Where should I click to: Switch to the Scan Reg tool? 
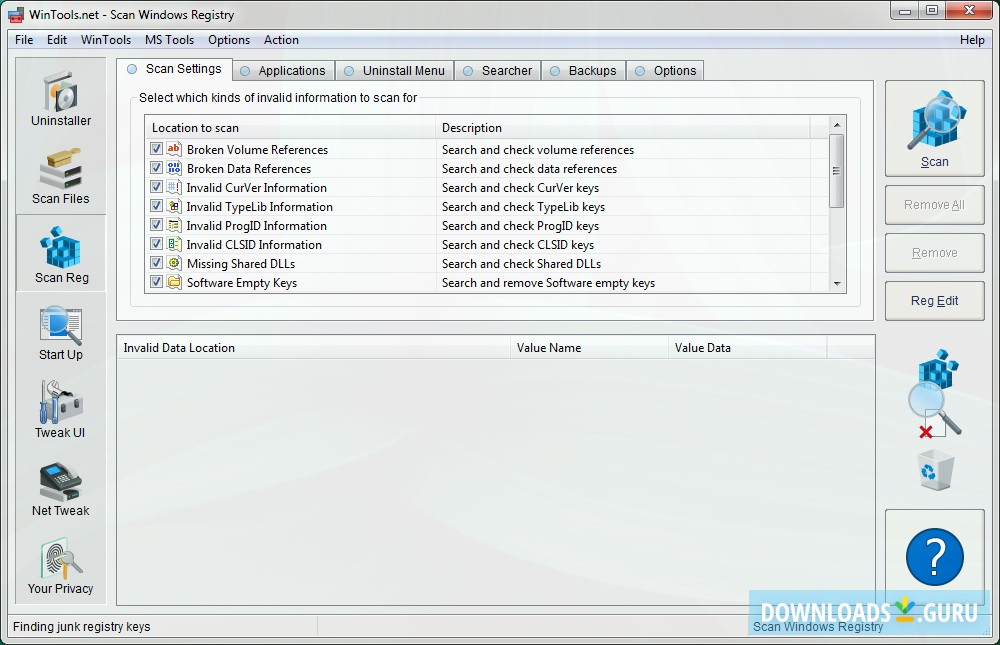point(60,253)
